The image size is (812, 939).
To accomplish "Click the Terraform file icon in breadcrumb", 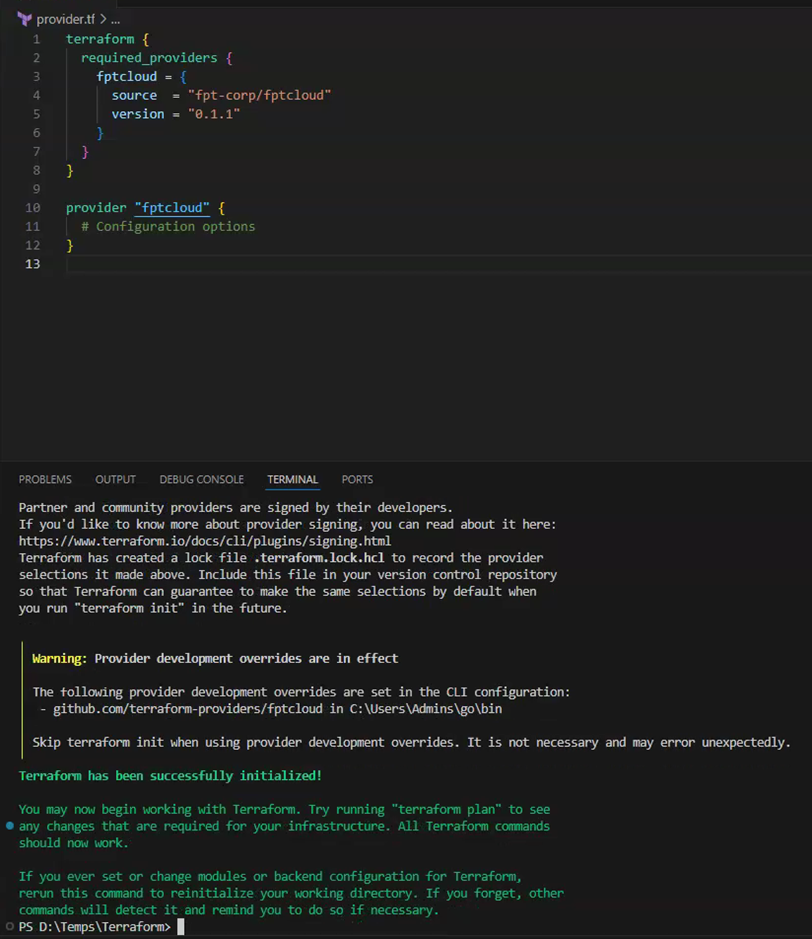I will (25, 19).
